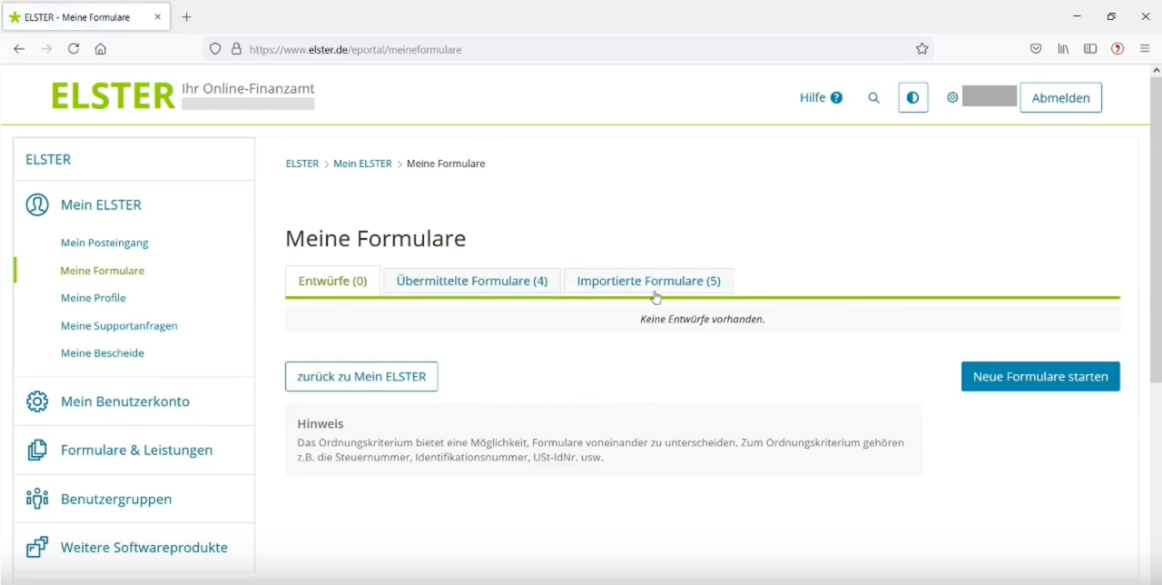
Task: Switch to Übermittelte Formulare (4) tab
Action: [471, 281]
